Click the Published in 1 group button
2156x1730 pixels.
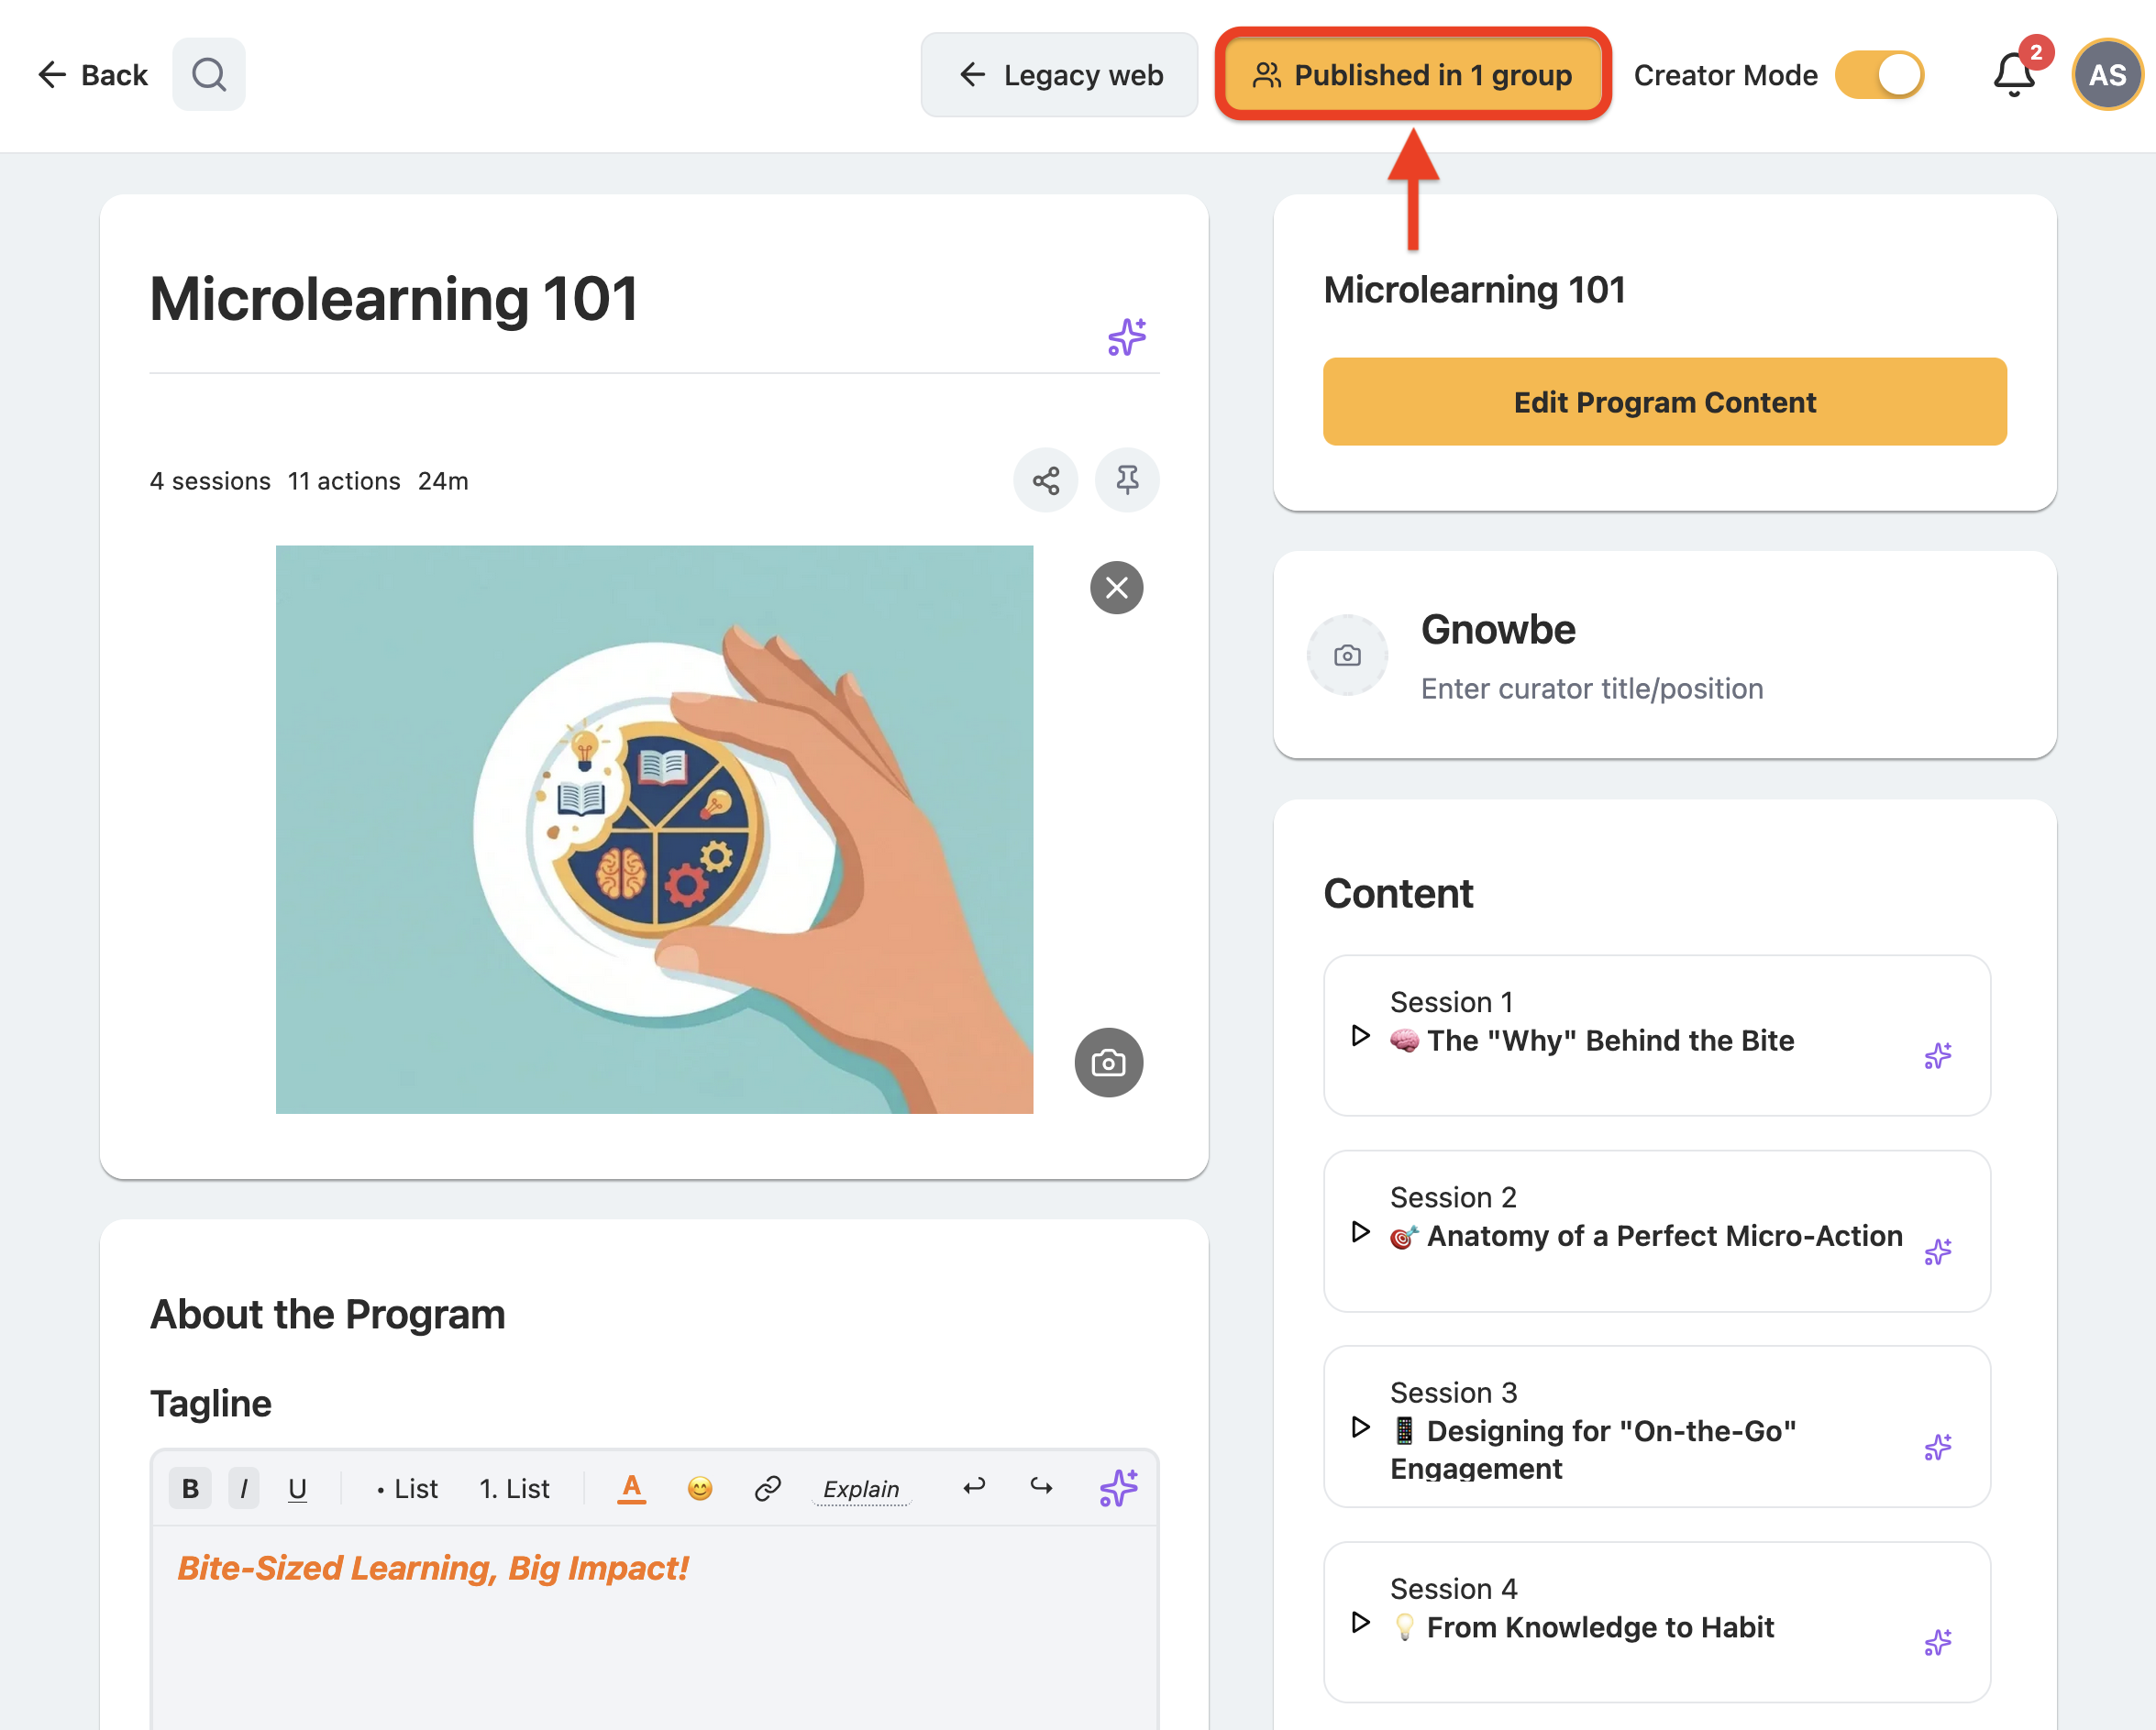[1413, 75]
